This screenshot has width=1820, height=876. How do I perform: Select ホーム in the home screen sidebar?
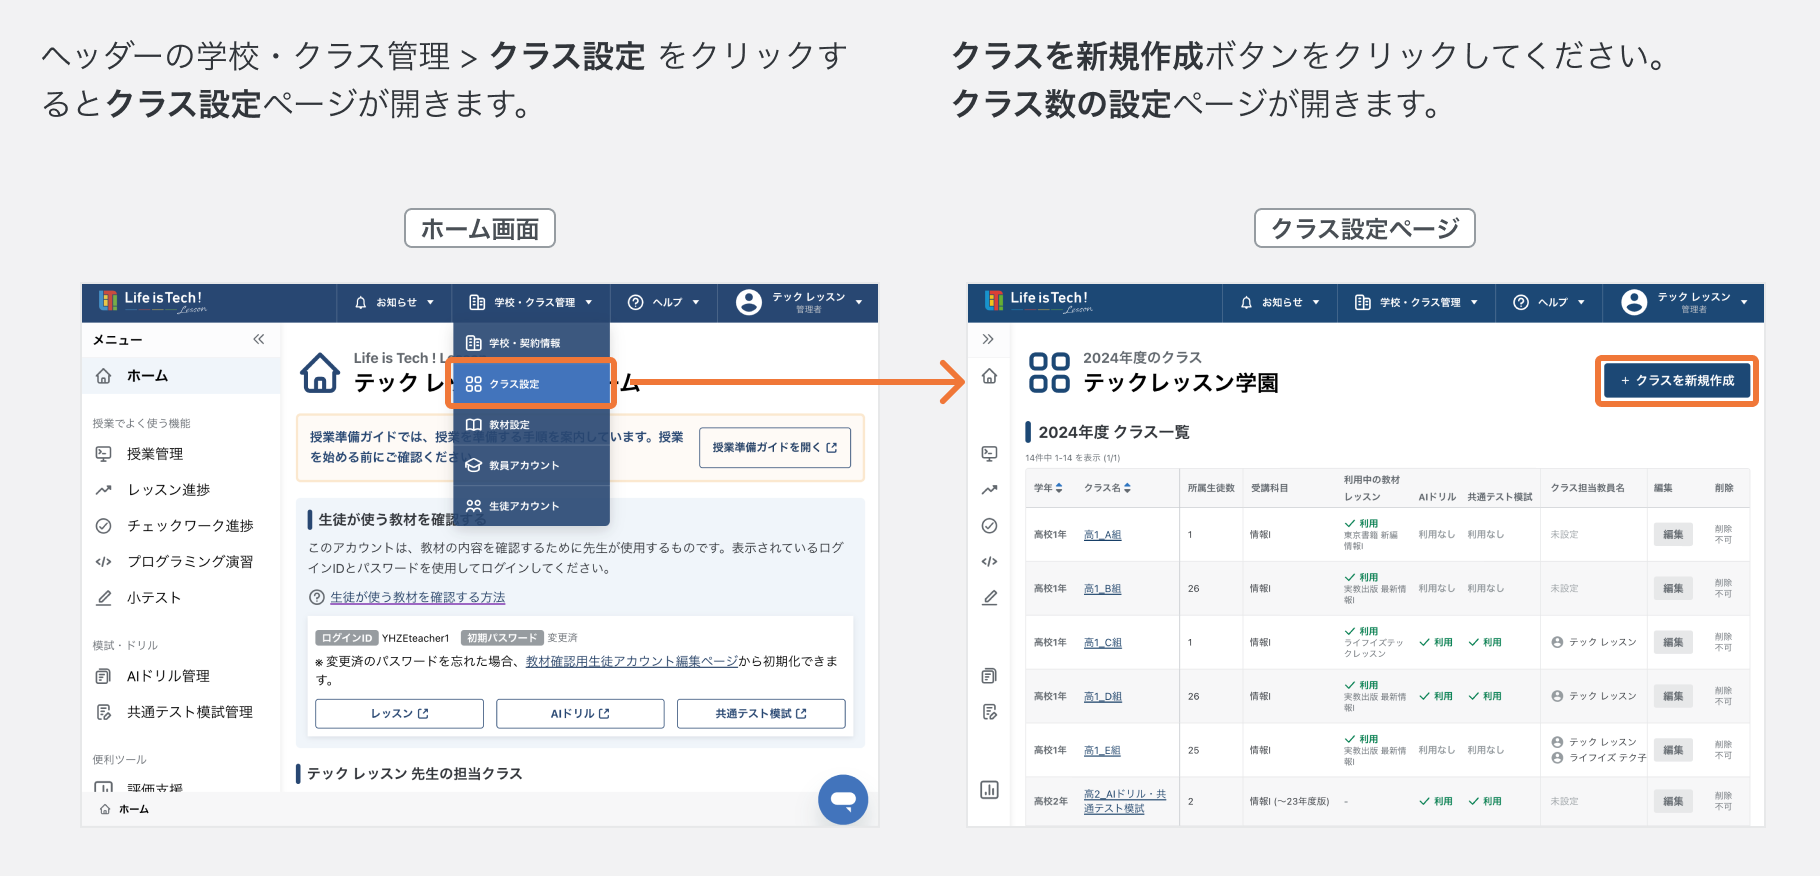181,376
